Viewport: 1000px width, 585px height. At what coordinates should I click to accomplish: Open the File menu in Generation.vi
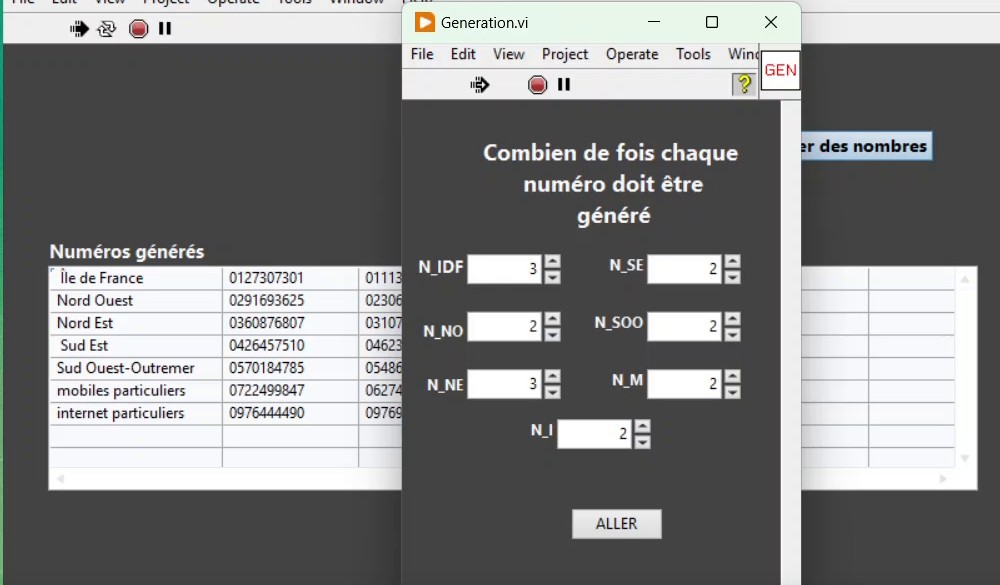(422, 54)
